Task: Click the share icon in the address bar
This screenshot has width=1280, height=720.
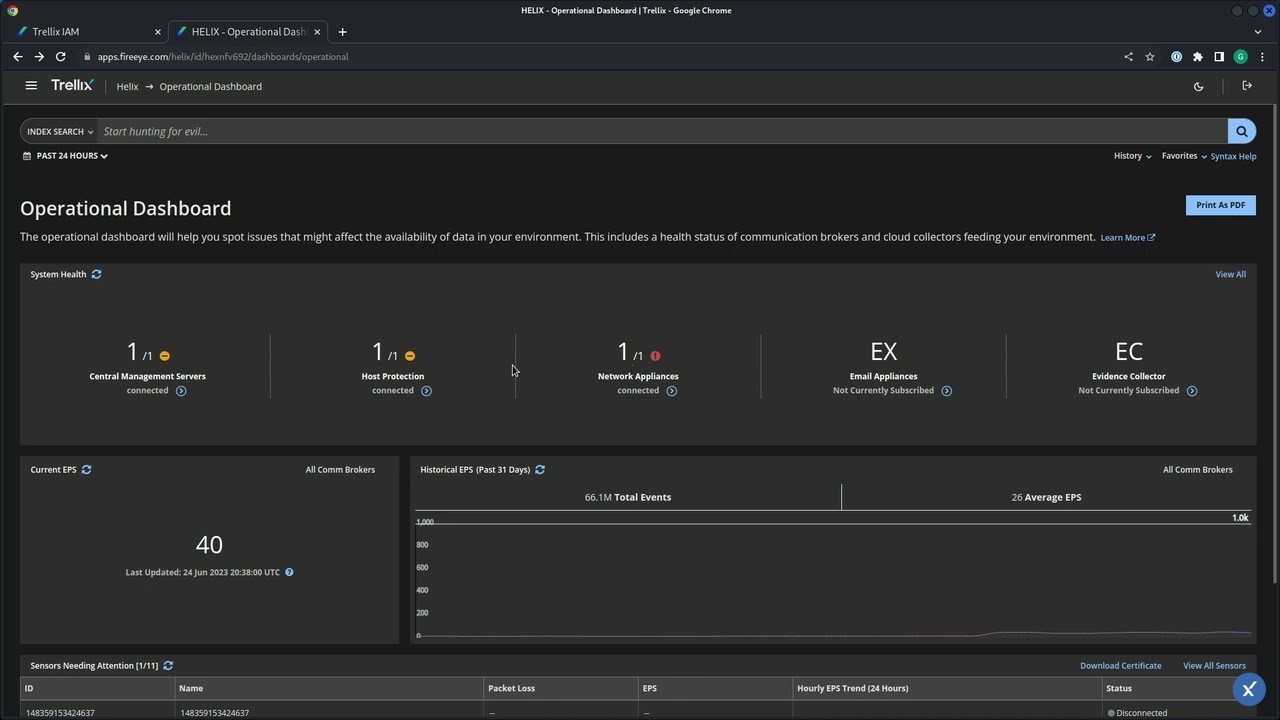Action: point(1128,57)
